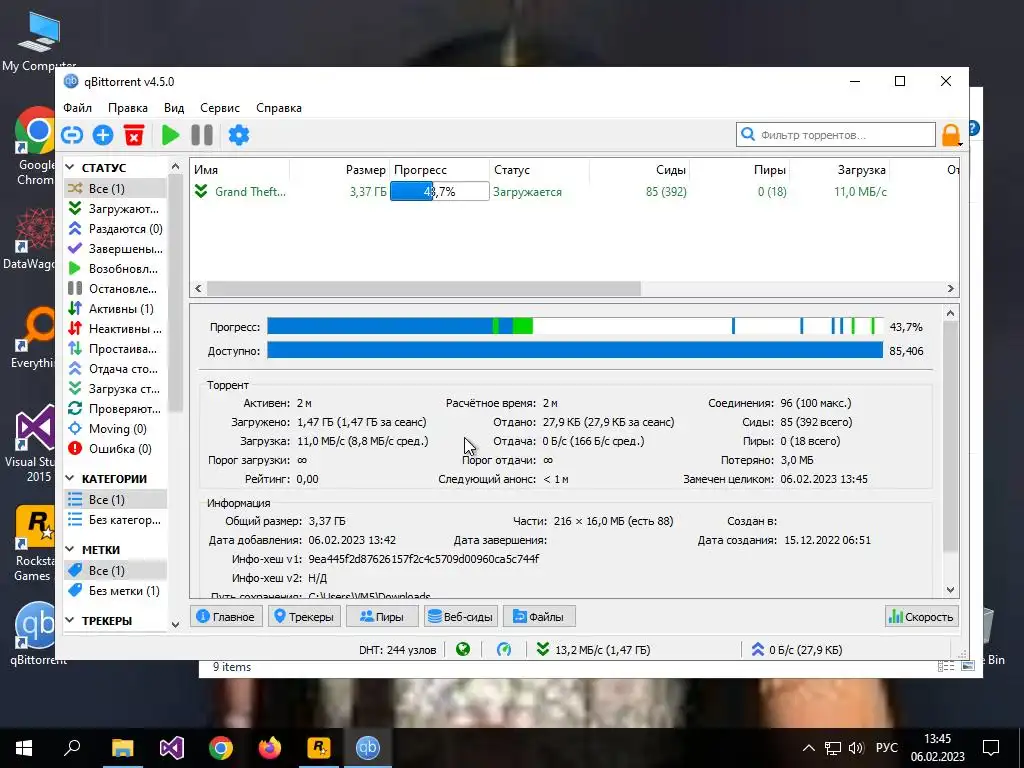Select the Moving (0) status filter
The width and height of the screenshot is (1024, 768).
pos(116,428)
